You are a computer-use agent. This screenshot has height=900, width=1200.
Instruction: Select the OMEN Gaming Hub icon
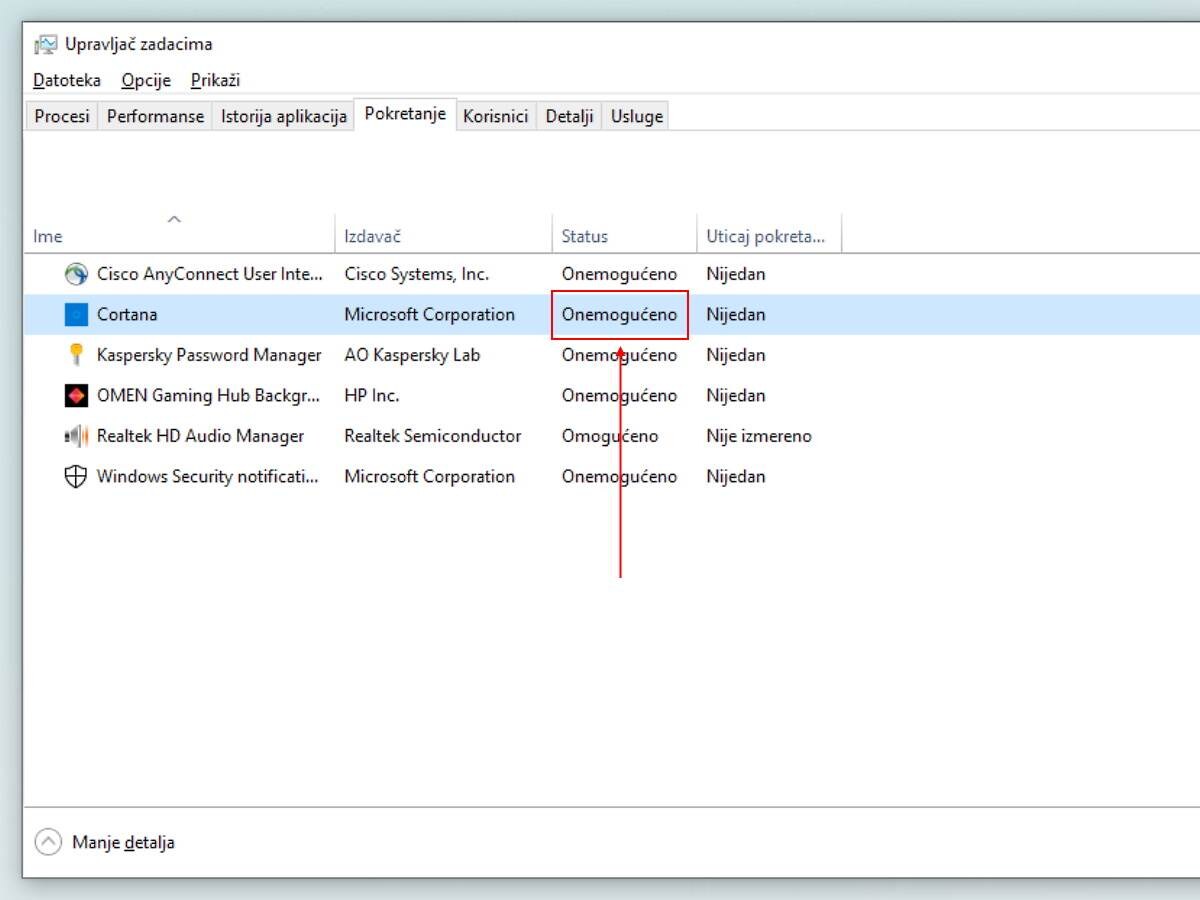click(75, 395)
